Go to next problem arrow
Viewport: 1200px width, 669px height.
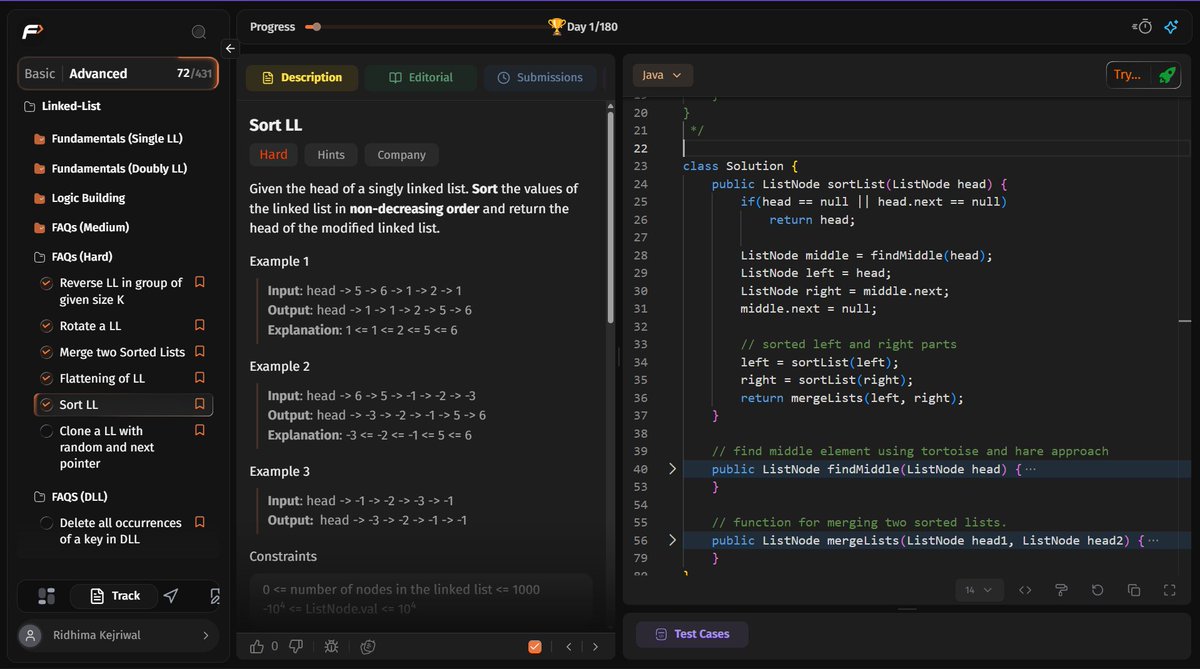(595, 647)
